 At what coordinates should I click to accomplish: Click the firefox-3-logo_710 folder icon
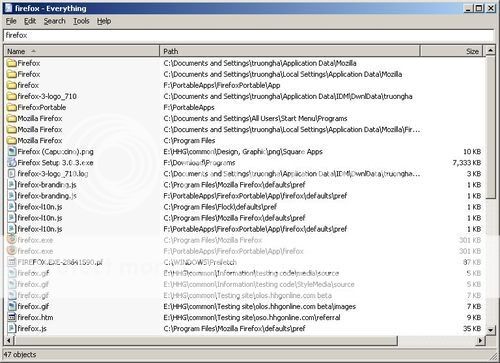tap(12, 96)
